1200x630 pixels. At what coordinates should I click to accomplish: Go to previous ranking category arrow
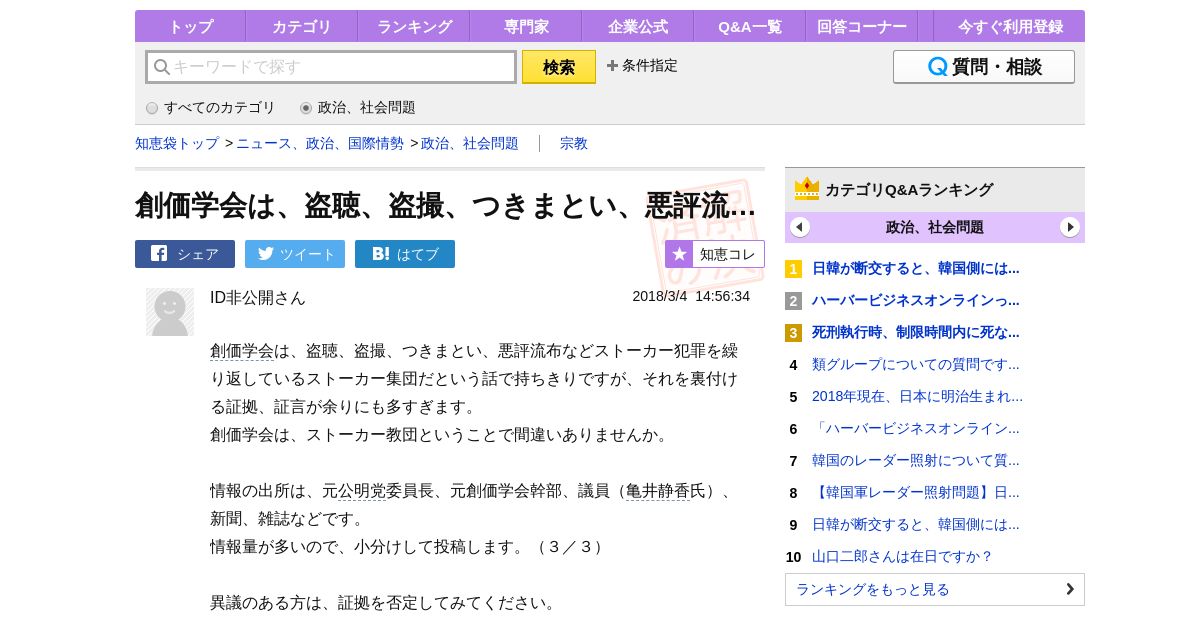(800, 227)
